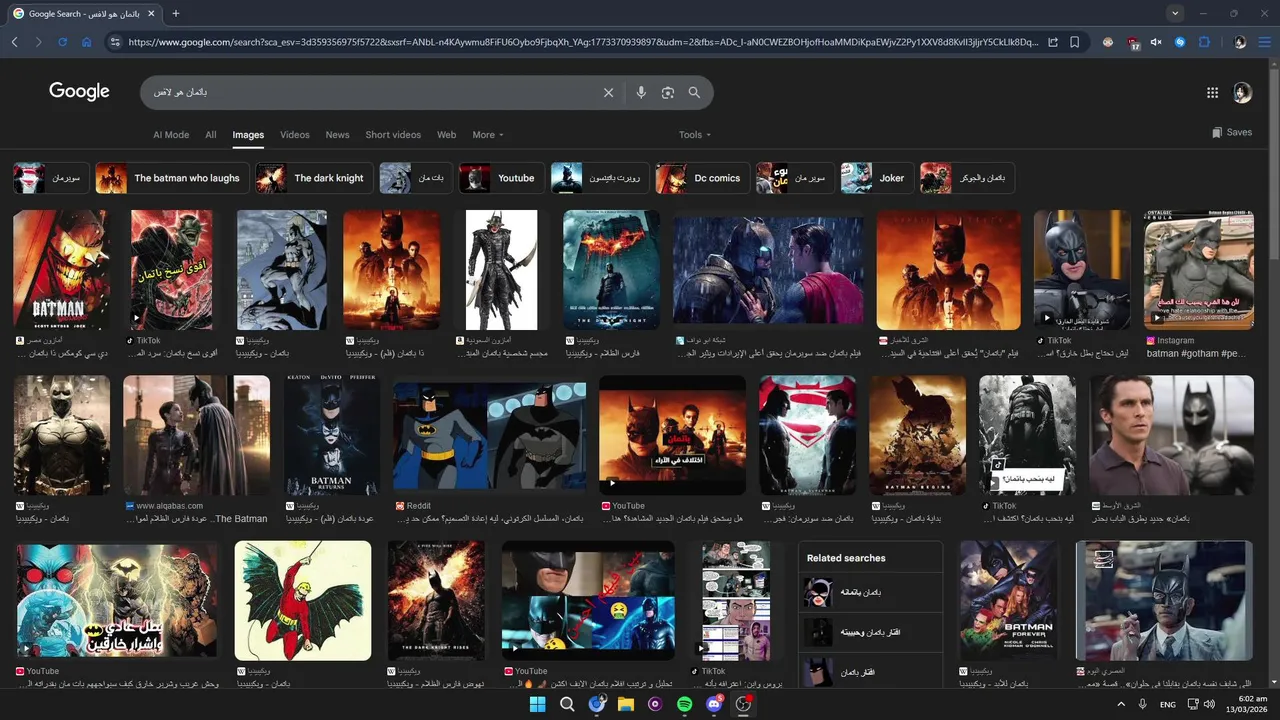Open the first Related searches suggestion row
Screen dimensions: 1280x720
(871, 592)
